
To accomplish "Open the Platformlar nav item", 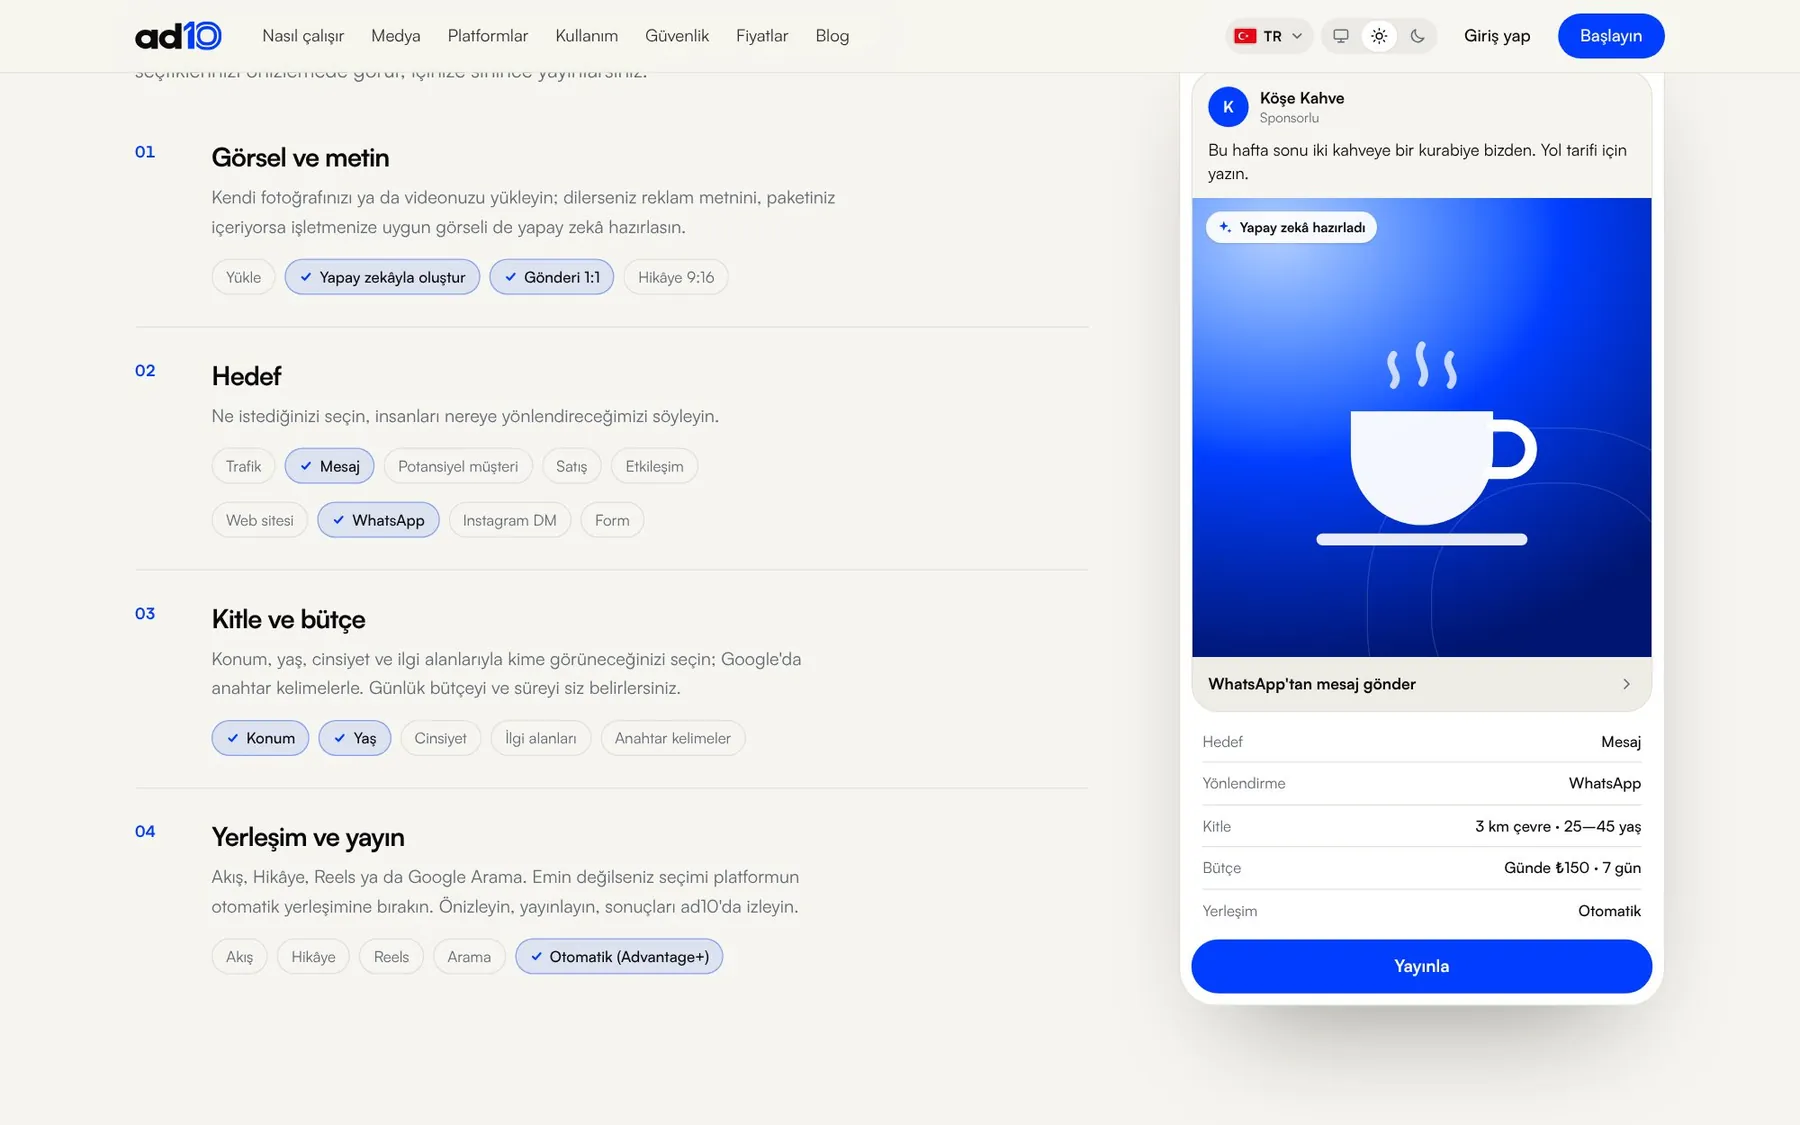I will click(x=488, y=36).
